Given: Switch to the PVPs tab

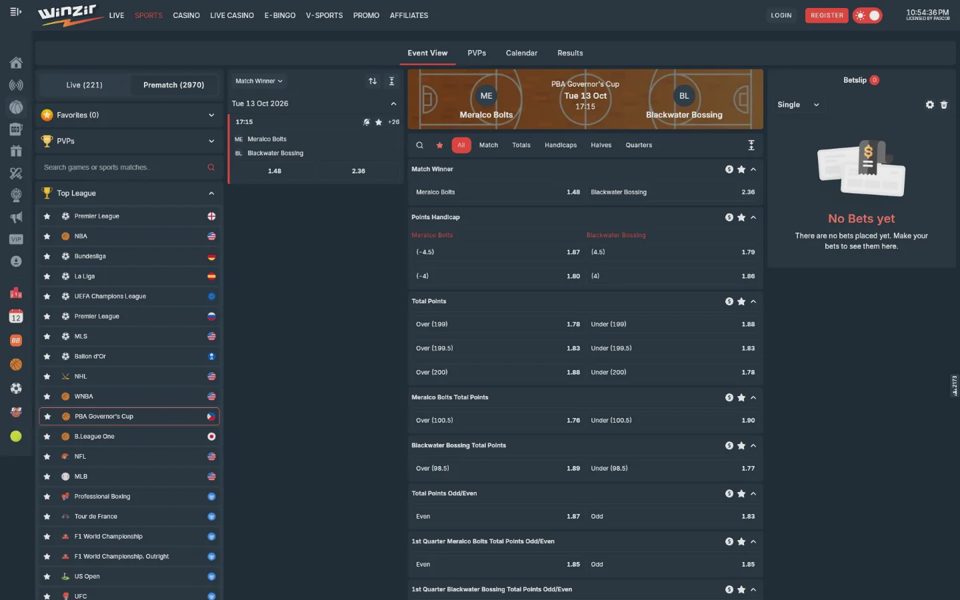Looking at the screenshot, I should 476,53.
